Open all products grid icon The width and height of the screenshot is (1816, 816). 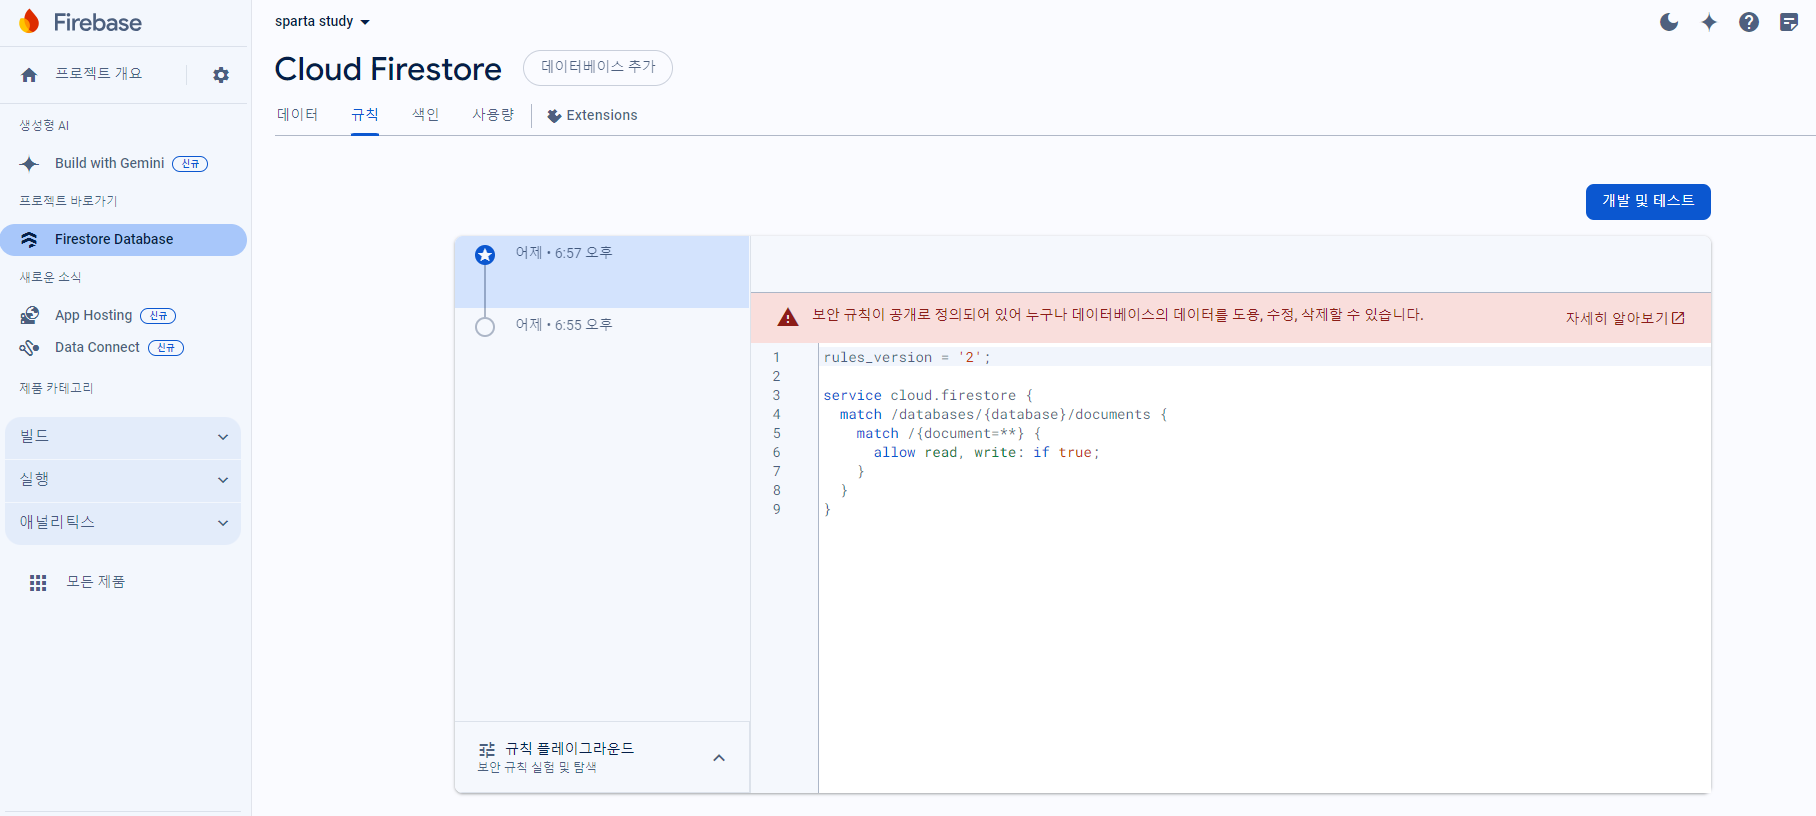(x=38, y=583)
